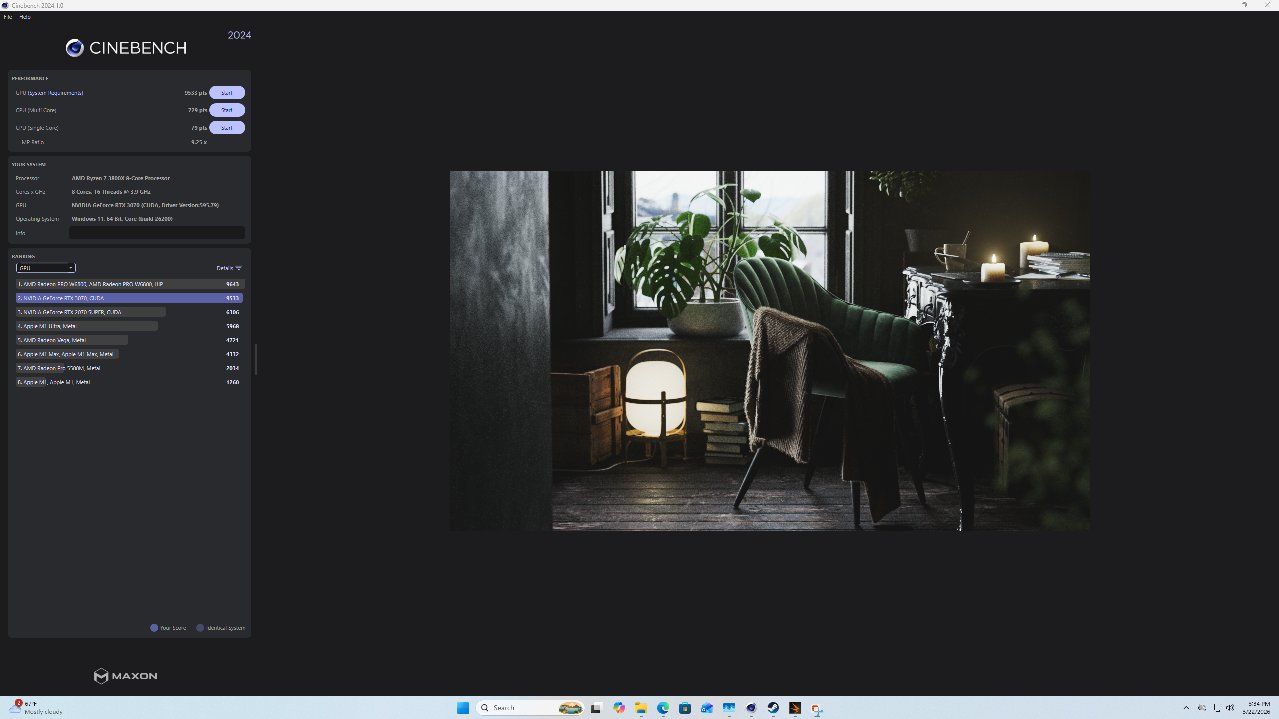Start the GPU benchmark test
This screenshot has width=1279, height=719.
226,93
